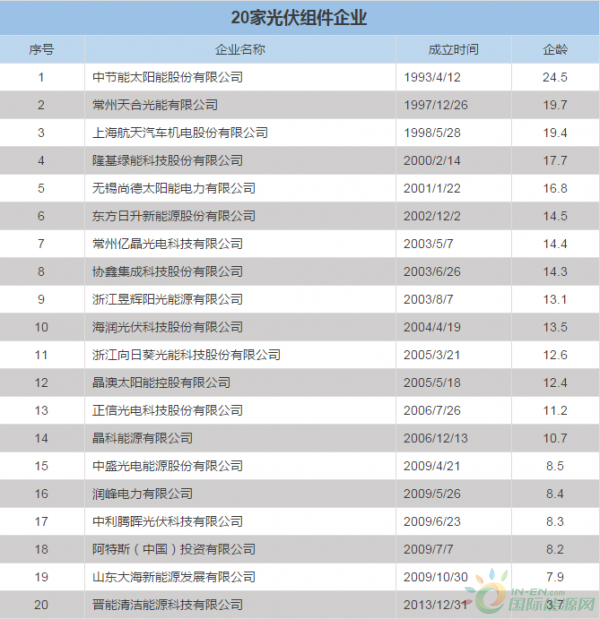The width and height of the screenshot is (600, 619).
Task: Click the table title 20家光伏组件企业
Action: pyautogui.click(x=299, y=18)
